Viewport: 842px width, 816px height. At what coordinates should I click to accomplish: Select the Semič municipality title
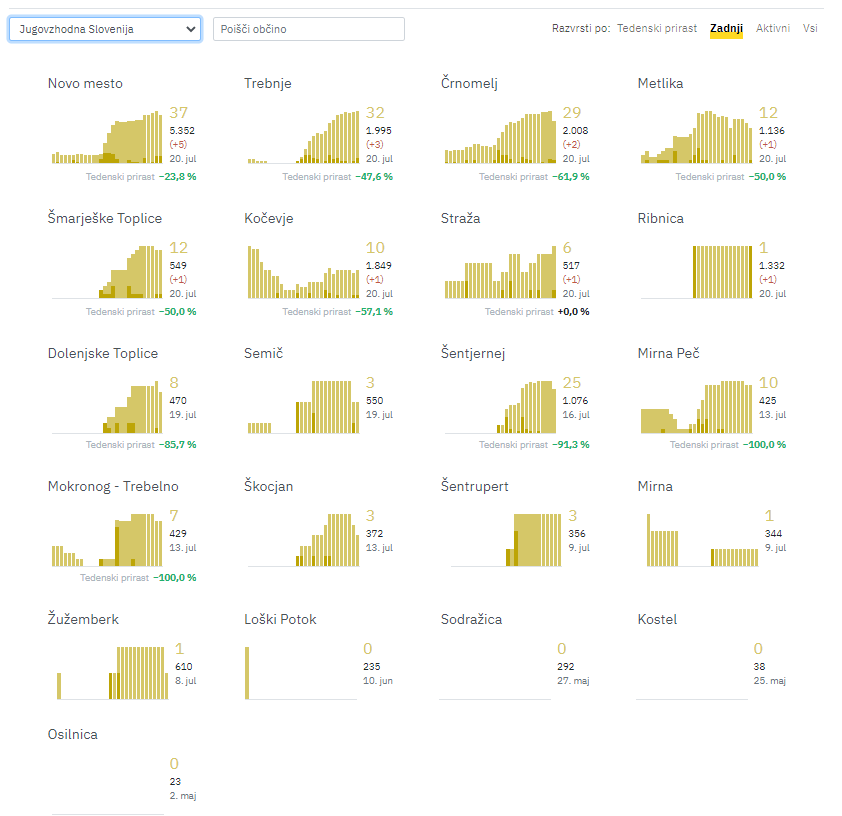[x=263, y=353]
